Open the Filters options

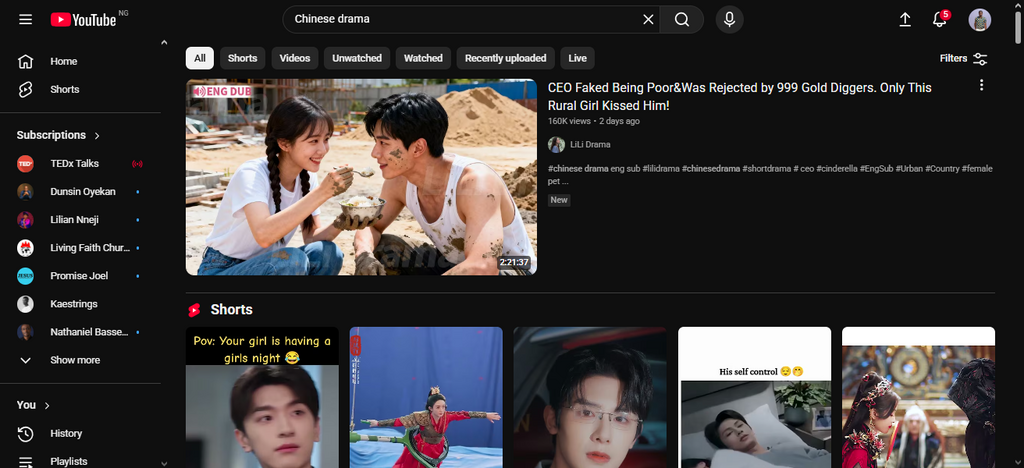964,58
